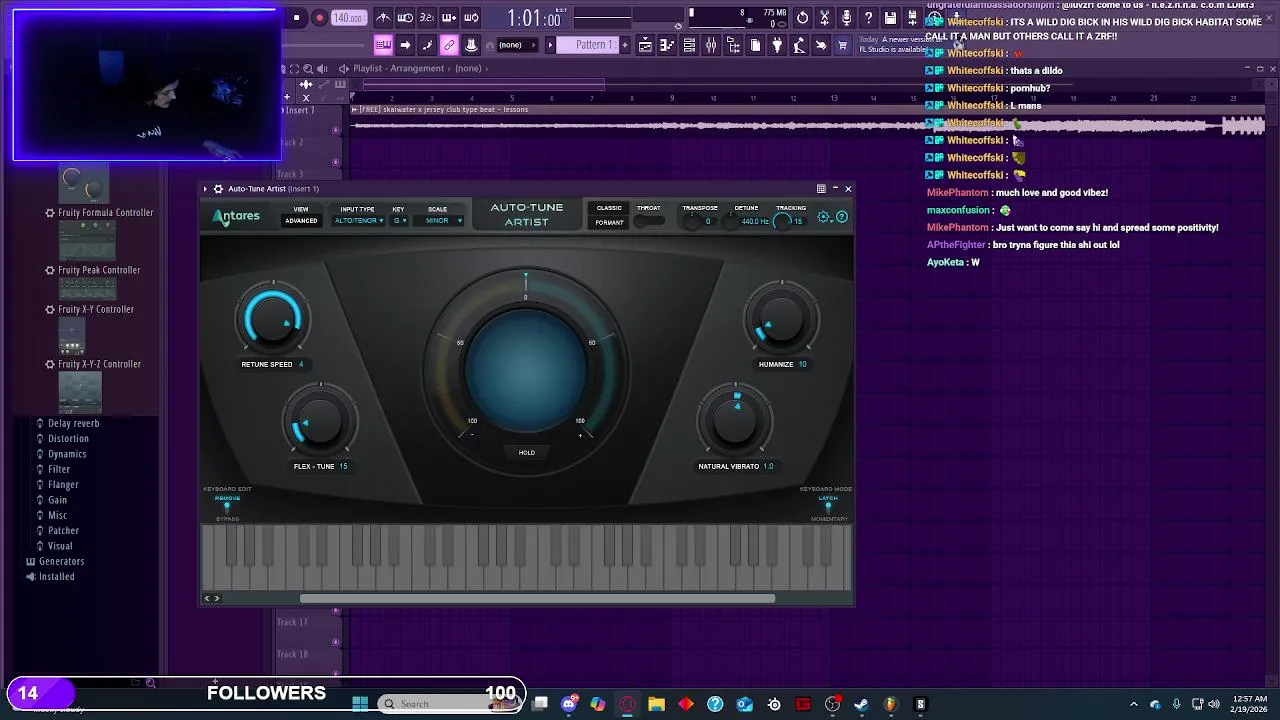Open the Playlist view icon
The height and width of the screenshot is (720, 1280).
pos(646,45)
